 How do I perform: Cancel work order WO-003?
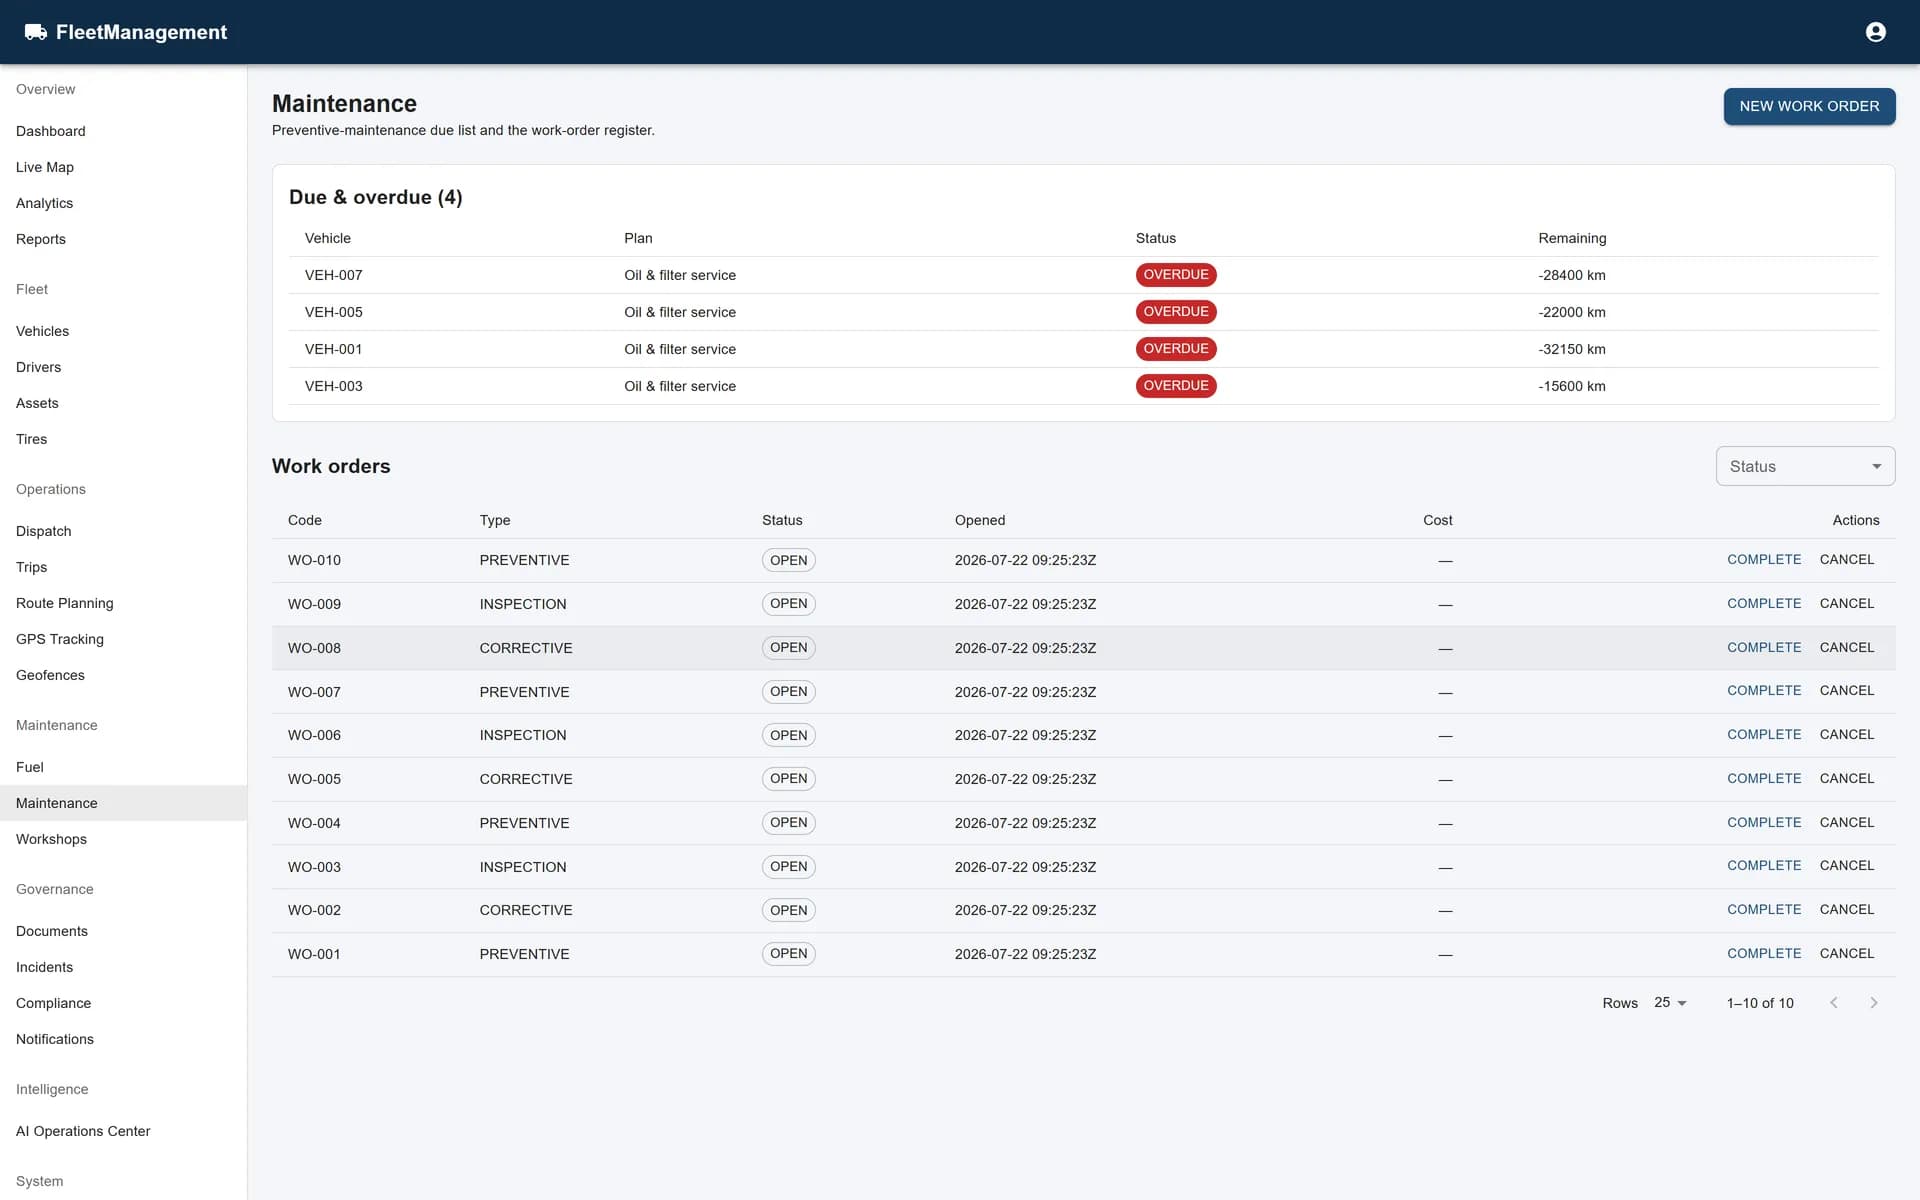point(1847,866)
